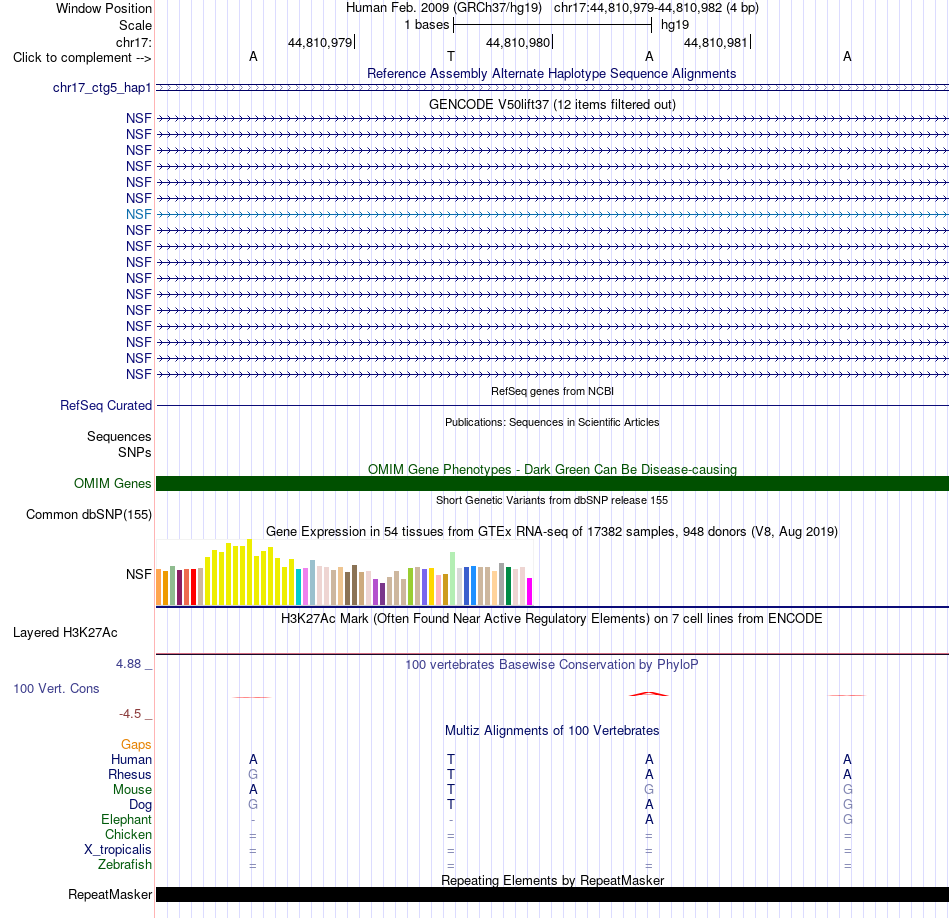950x918 pixels.
Task: Click the 44,810,979 position marker
Action: 320,42
